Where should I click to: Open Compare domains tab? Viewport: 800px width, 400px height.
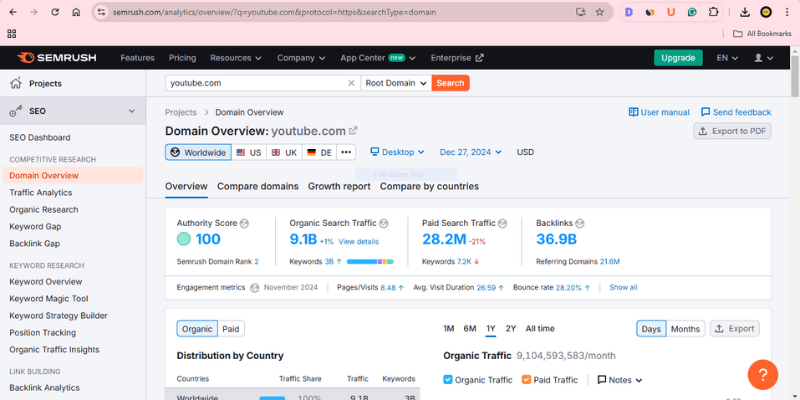(x=258, y=186)
